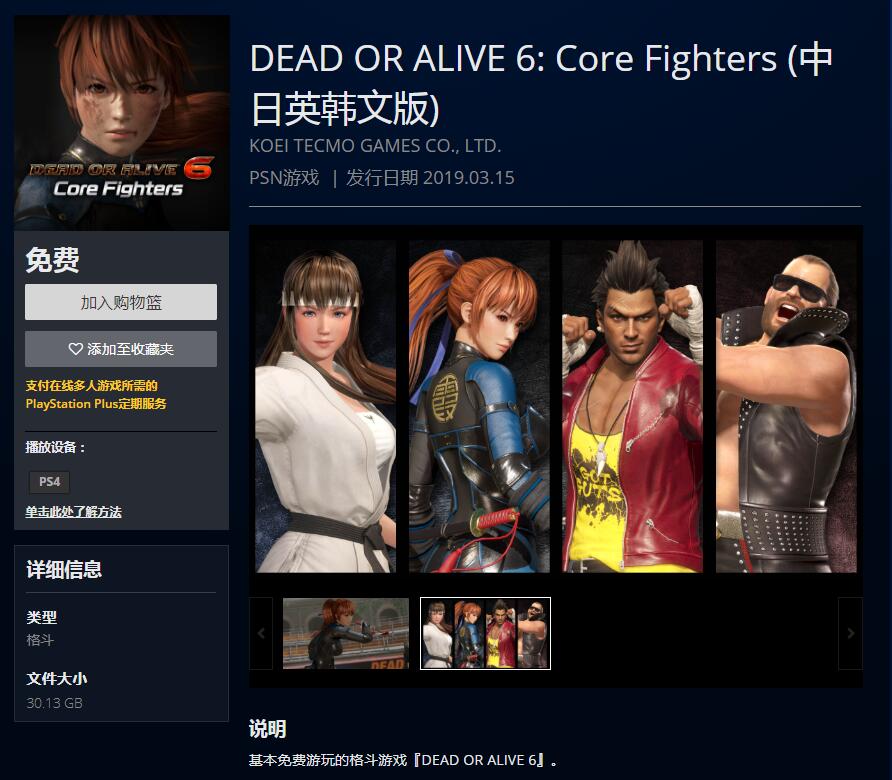Click the game title heading
Screen dimensions: 892x780
pyautogui.click(x=541, y=84)
